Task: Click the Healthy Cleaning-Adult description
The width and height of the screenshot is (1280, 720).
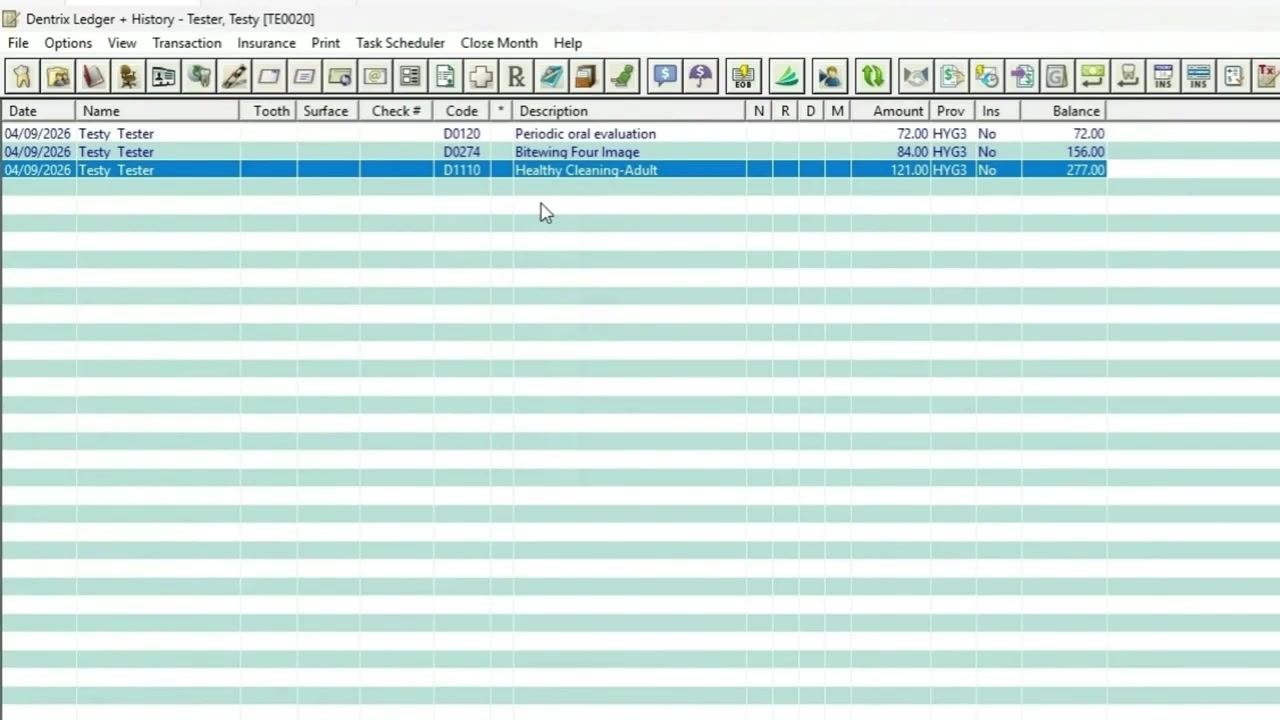Action: (586, 170)
